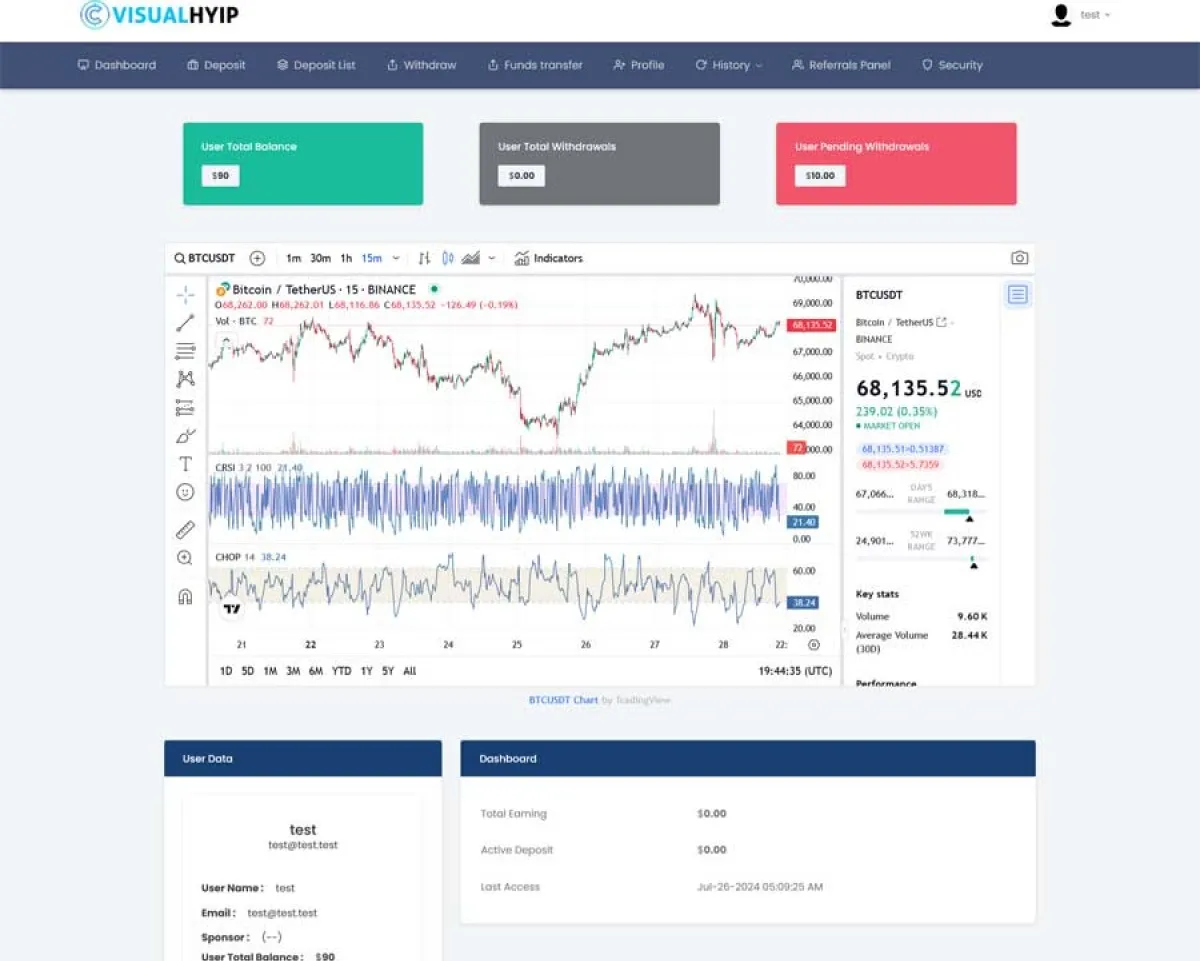The height and width of the screenshot is (961, 1200).
Task: Open the Referrals Panel
Action: click(841, 65)
